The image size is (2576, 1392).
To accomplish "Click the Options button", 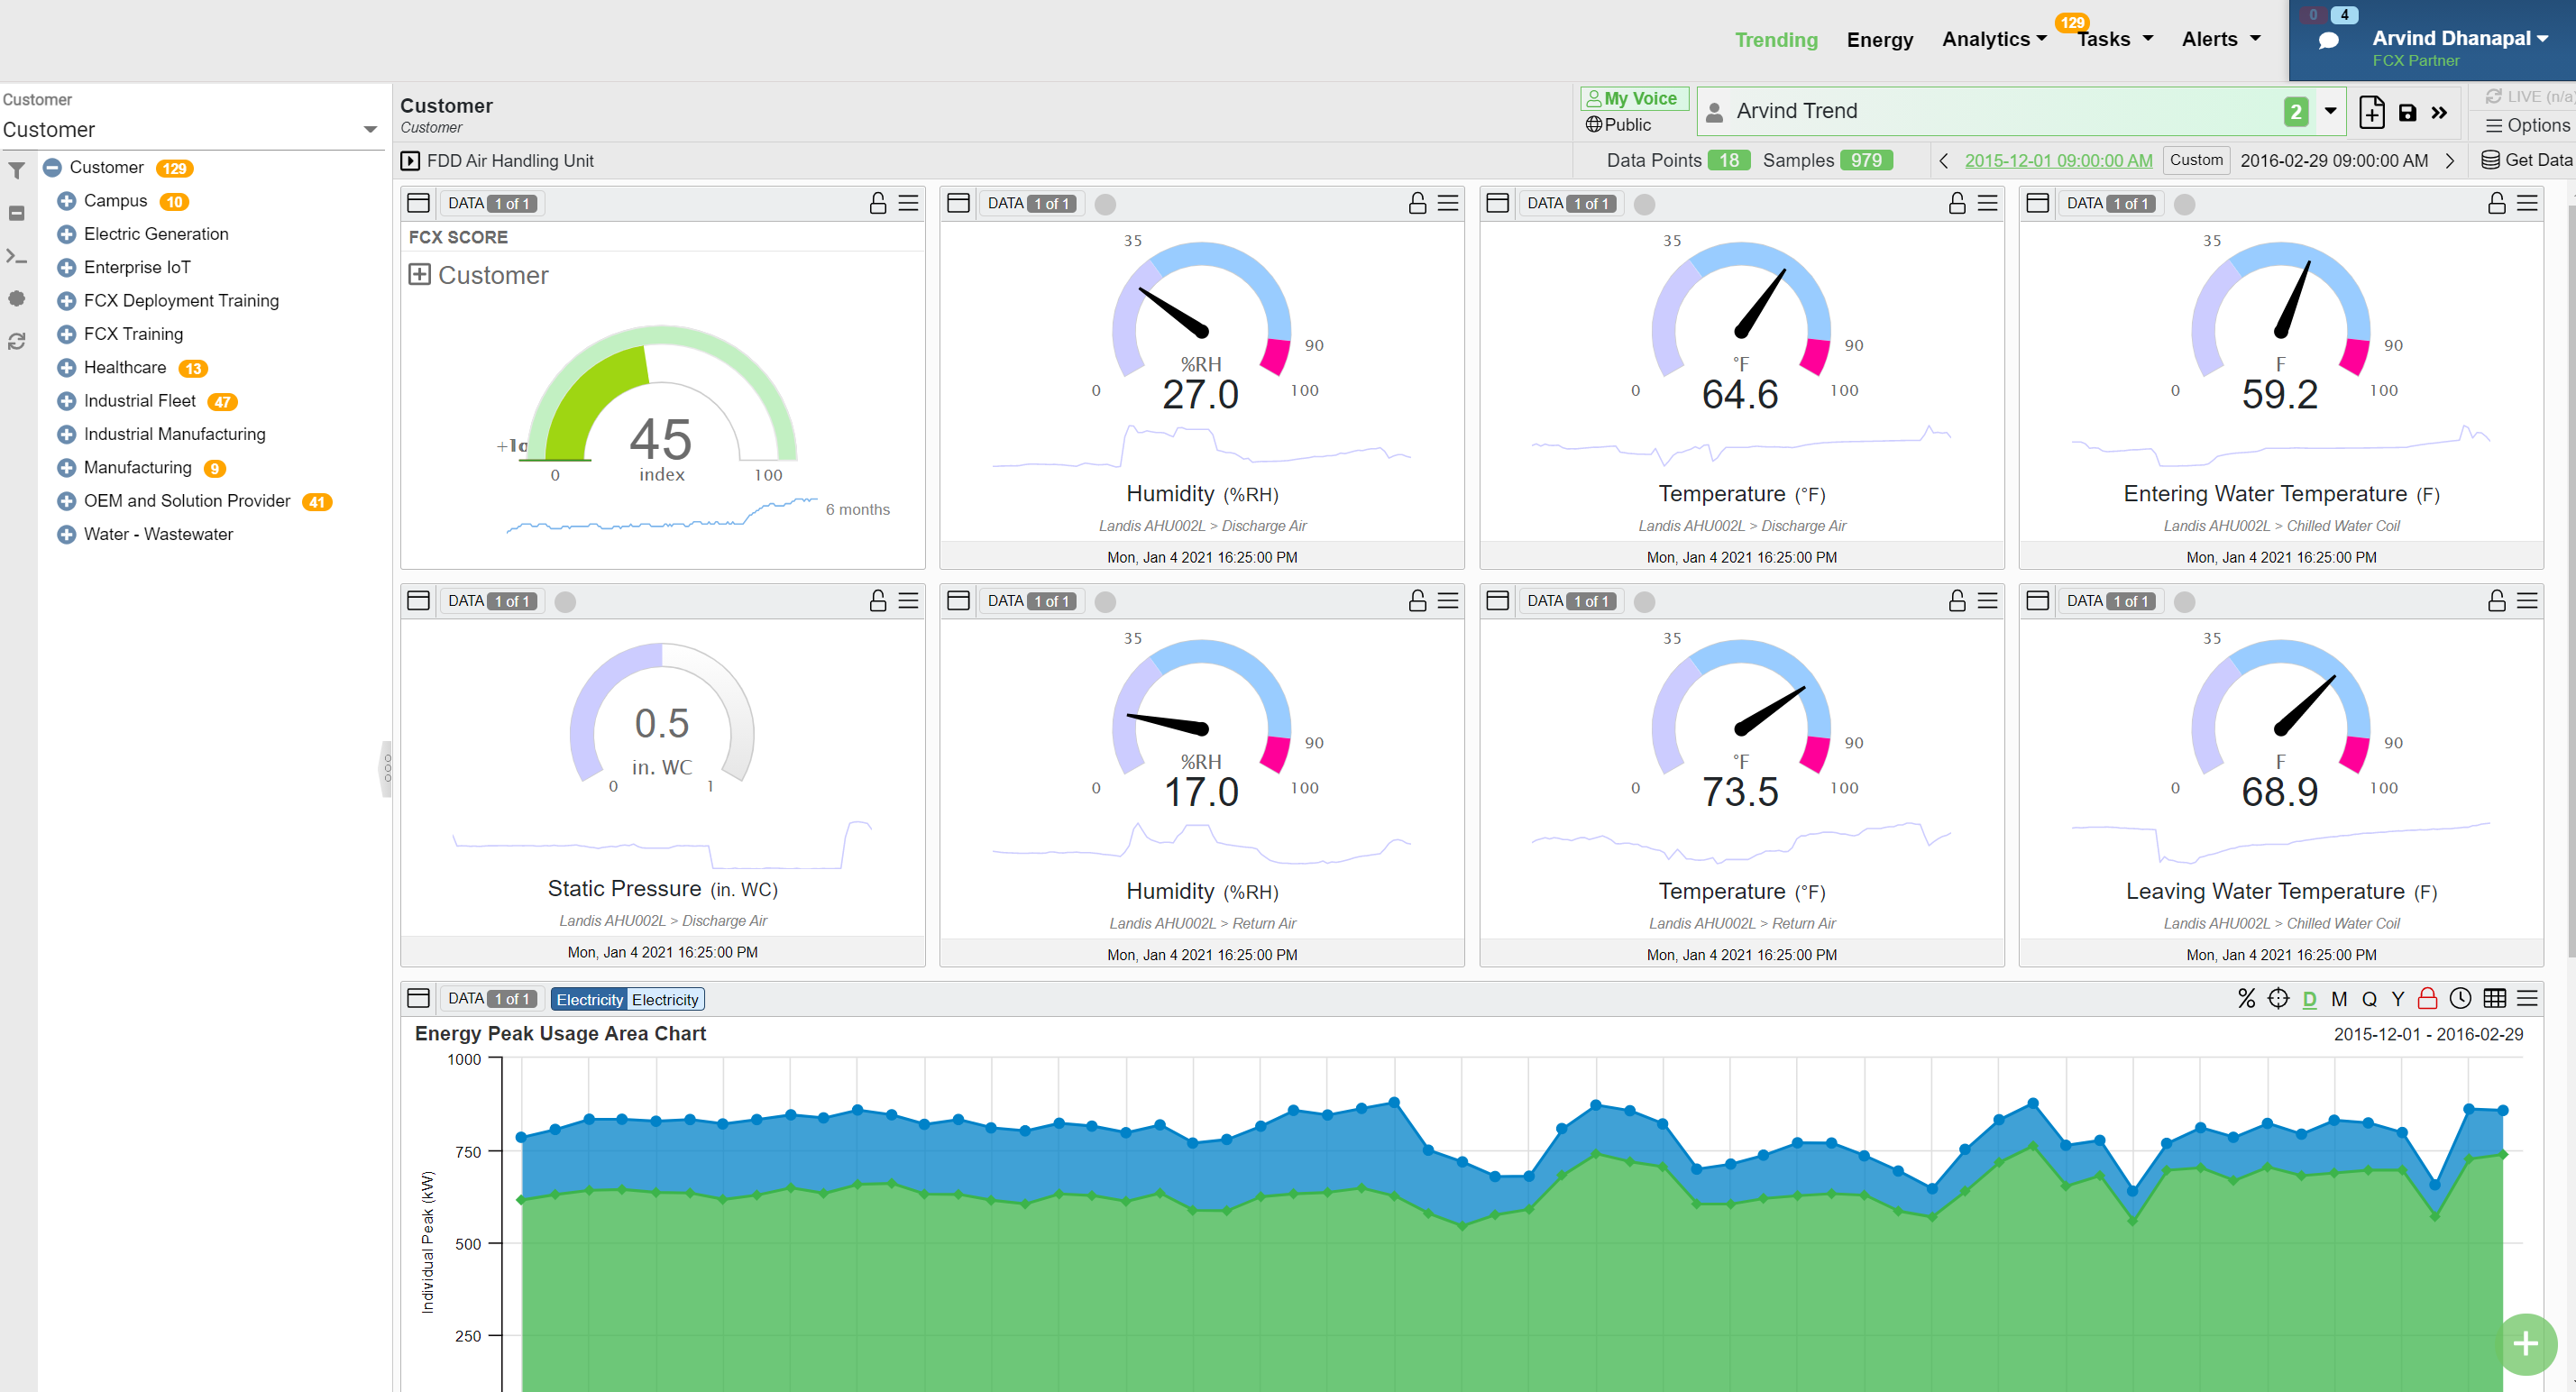I will pos(2527,125).
